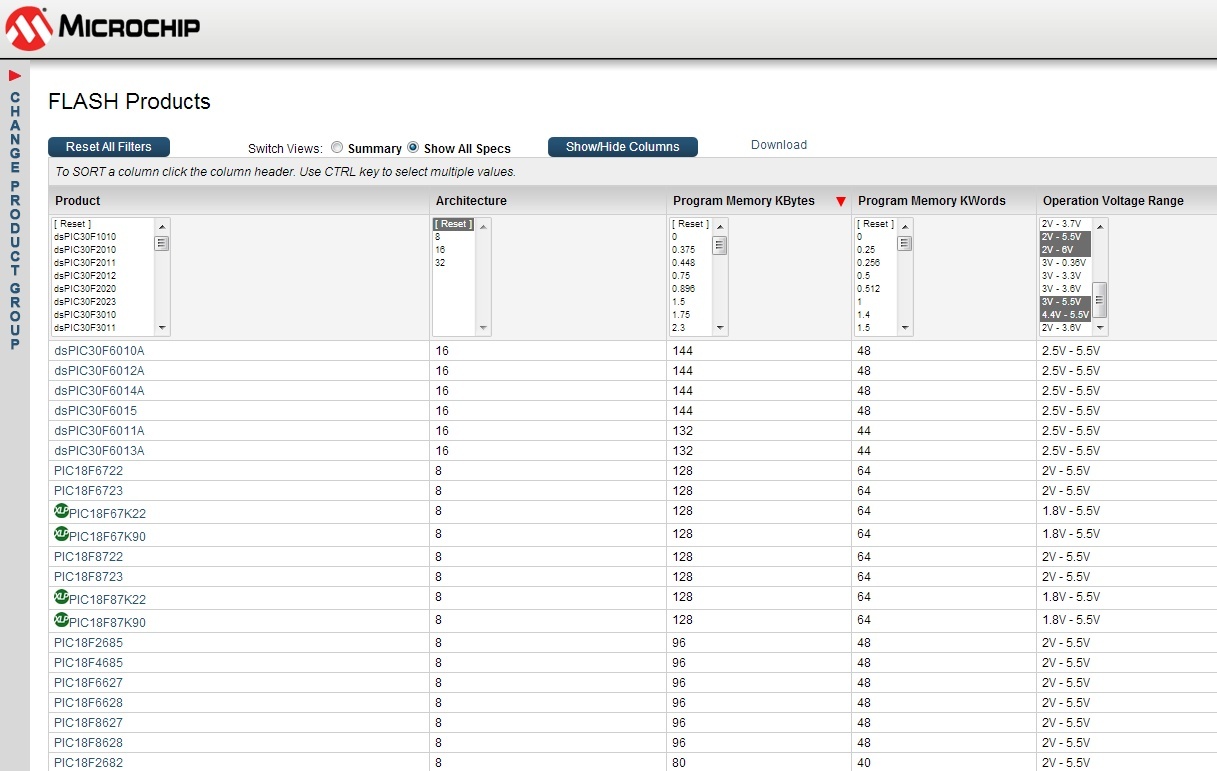Screen dimensions: 1217x771
Task: Open the PIC18F8722 product link
Action: [x=89, y=557]
